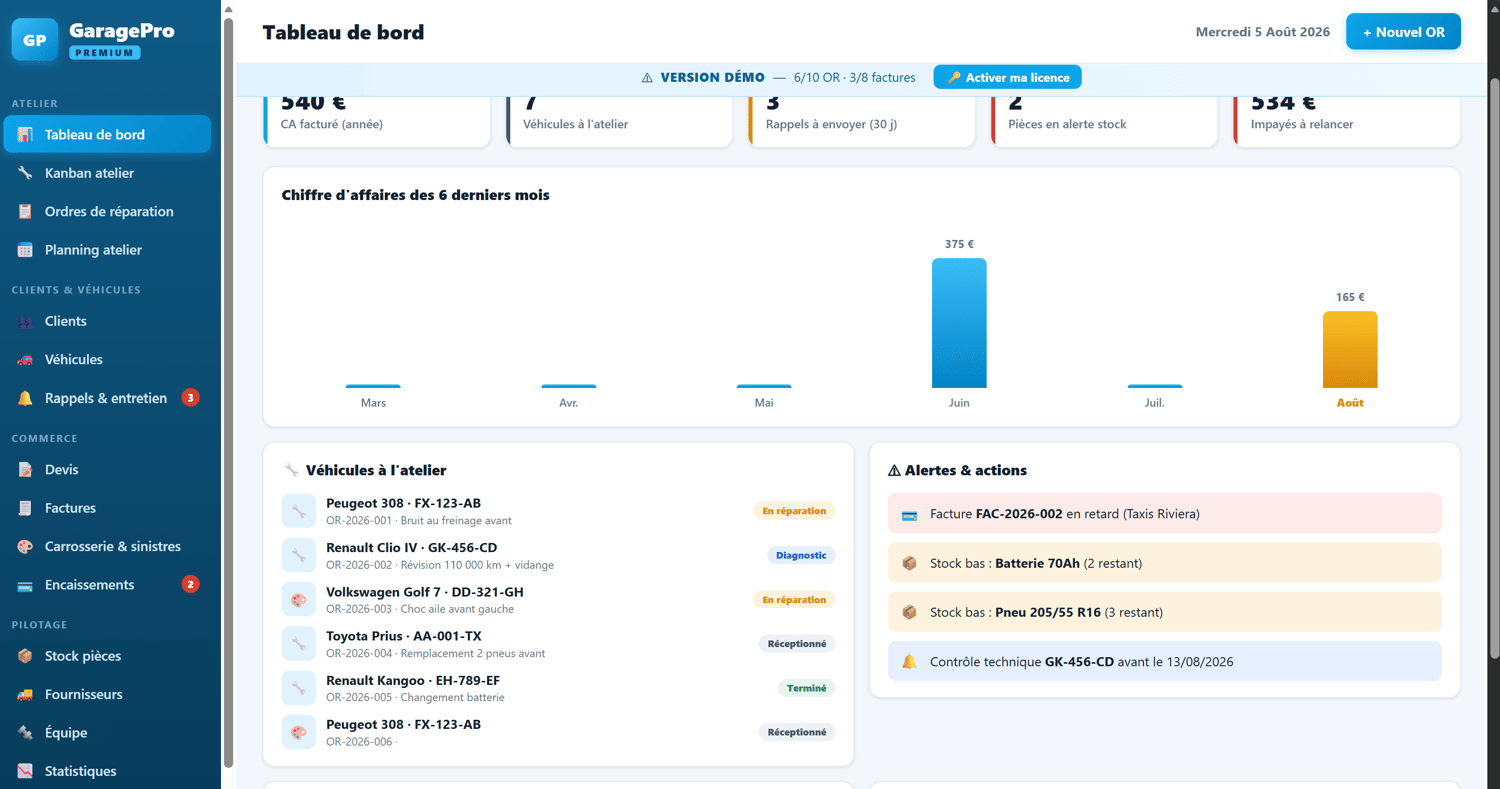Click the Stock pièces box icon

pos(26,656)
